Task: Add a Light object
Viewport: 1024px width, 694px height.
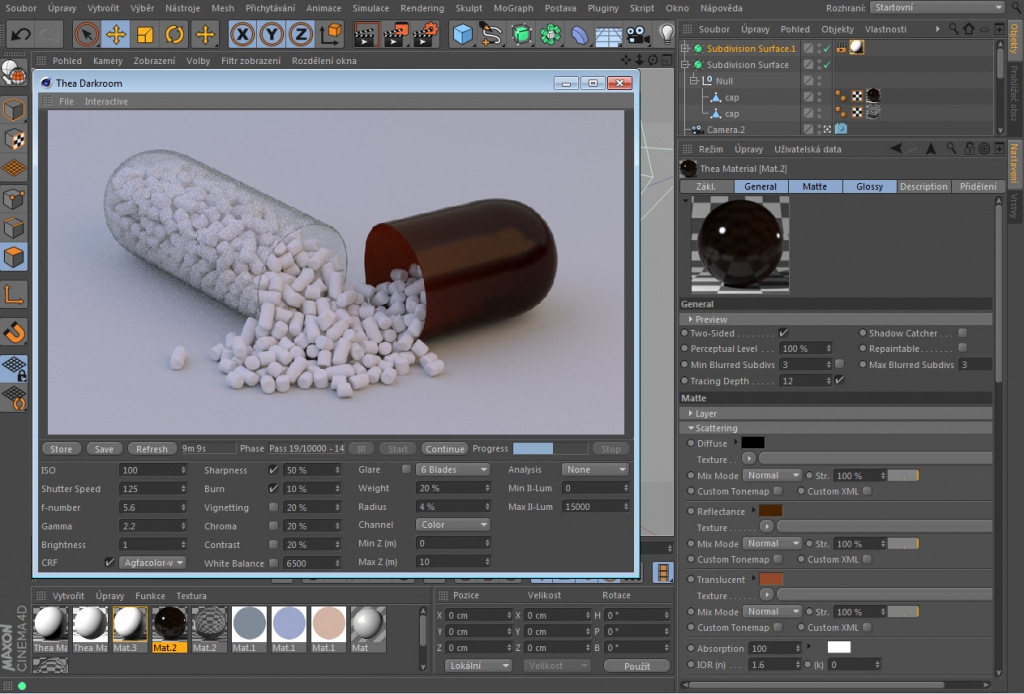Action: 665,34
